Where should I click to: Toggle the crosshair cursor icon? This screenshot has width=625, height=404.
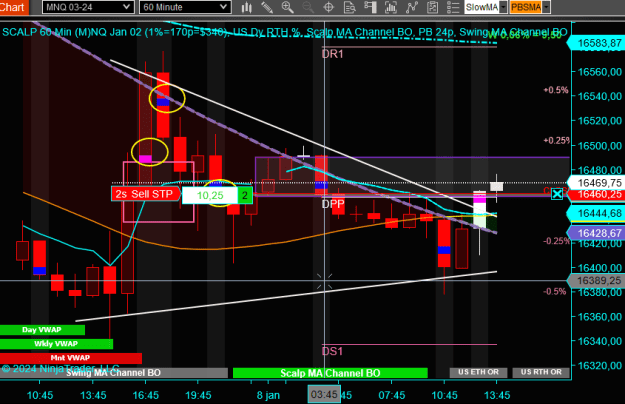click(x=328, y=7)
